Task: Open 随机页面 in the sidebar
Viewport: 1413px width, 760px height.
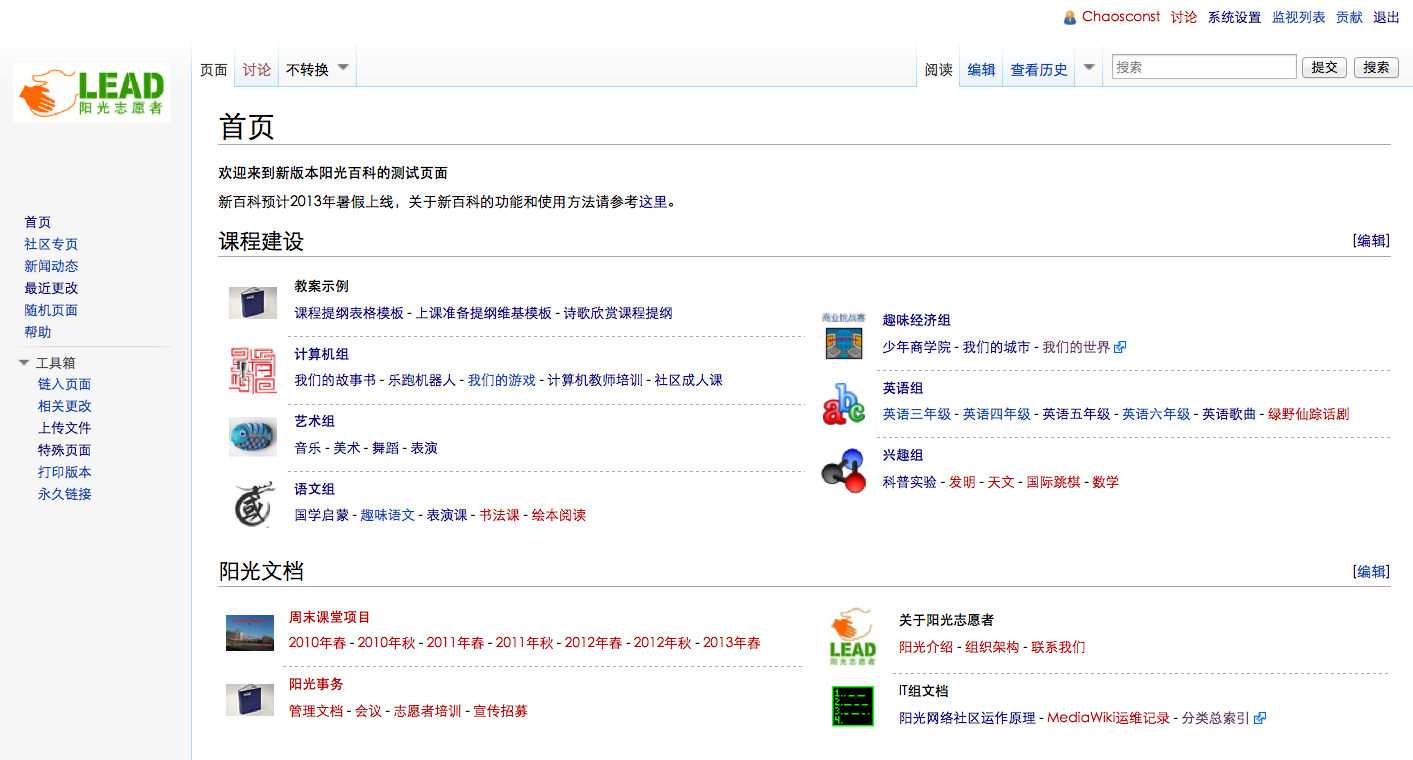Action: click(x=51, y=310)
